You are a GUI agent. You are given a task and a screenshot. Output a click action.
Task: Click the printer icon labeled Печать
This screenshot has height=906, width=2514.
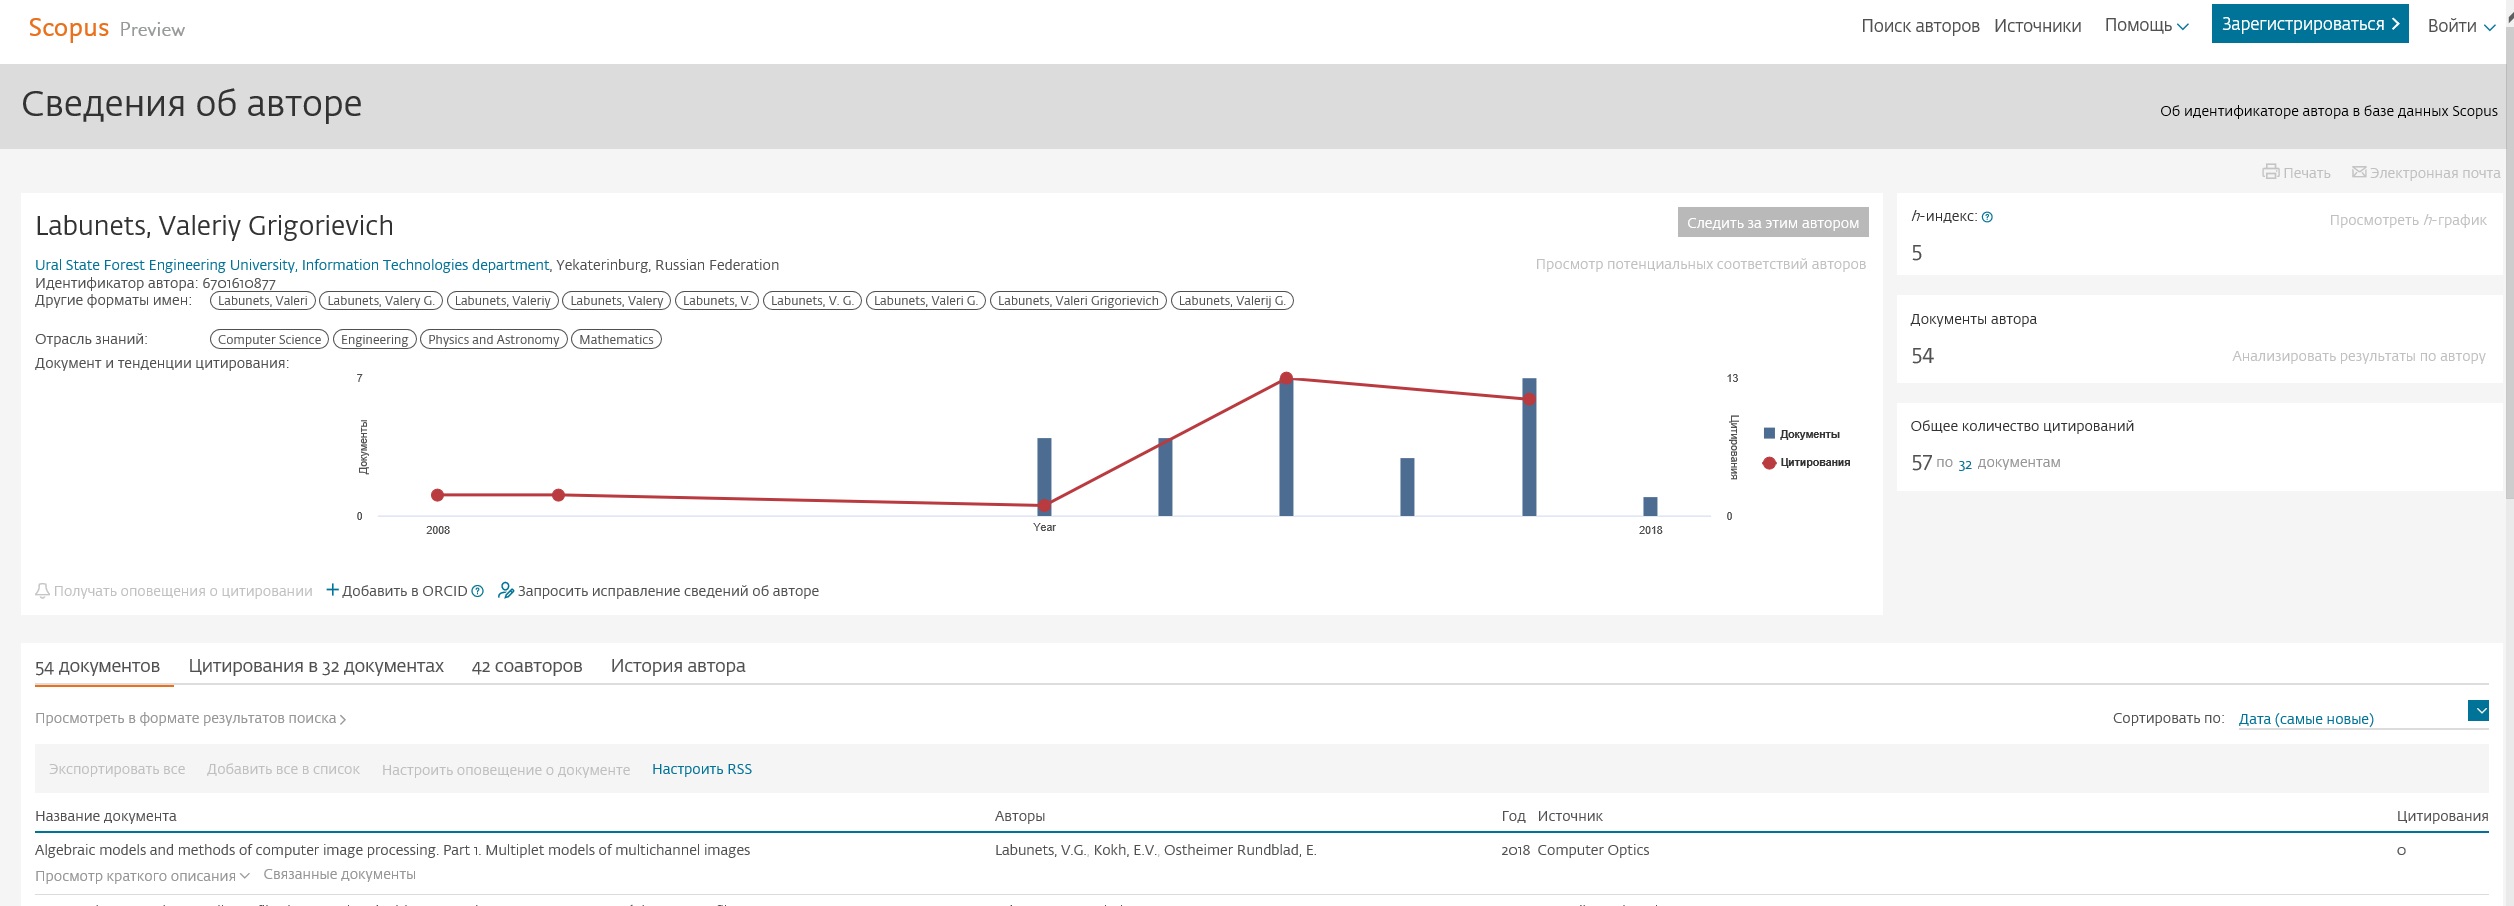tap(2270, 172)
